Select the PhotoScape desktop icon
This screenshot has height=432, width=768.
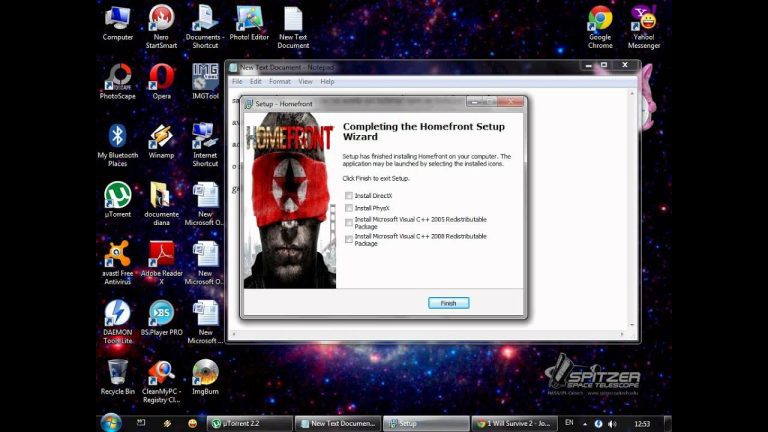point(118,82)
